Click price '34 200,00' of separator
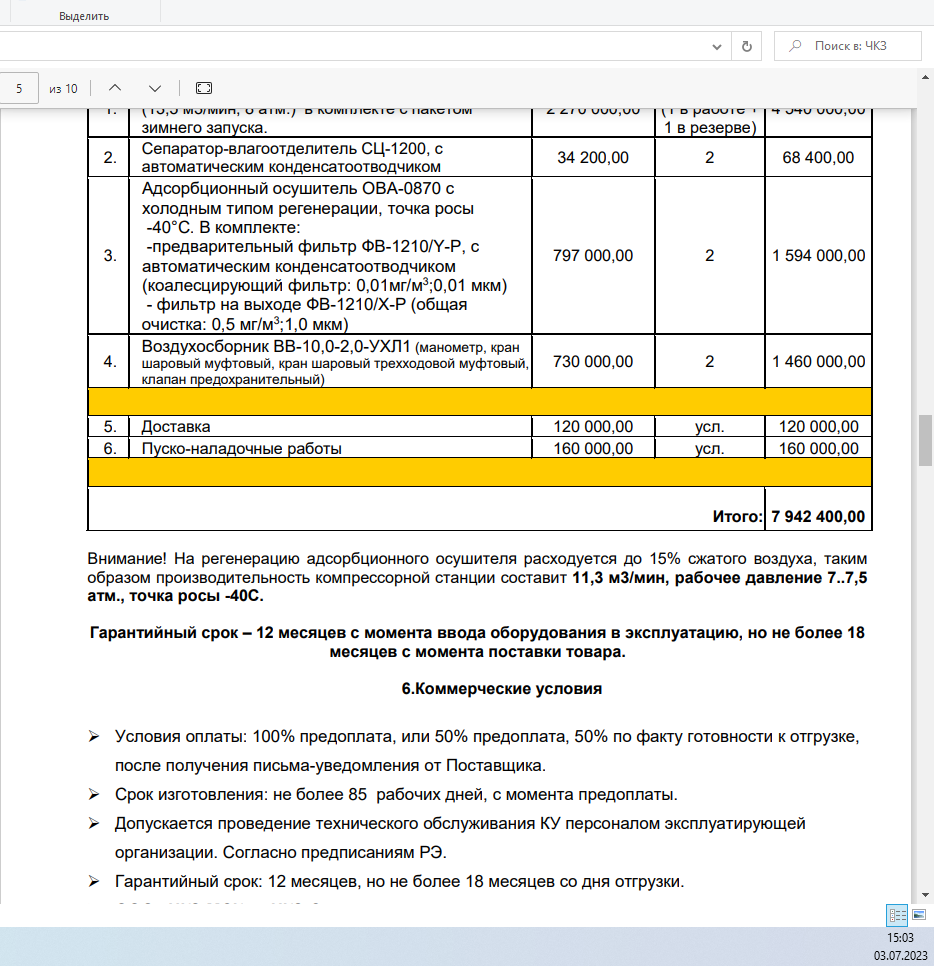 (x=593, y=158)
